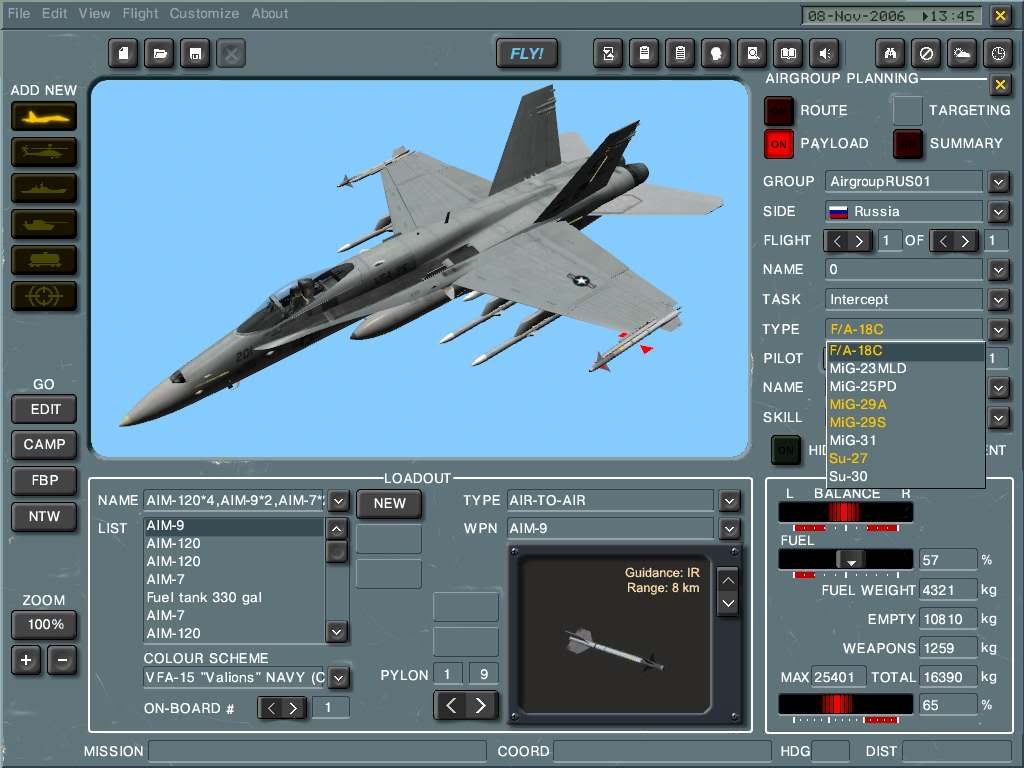This screenshot has height=768, width=1024.
Task: Add a new target point
Action: point(43,296)
